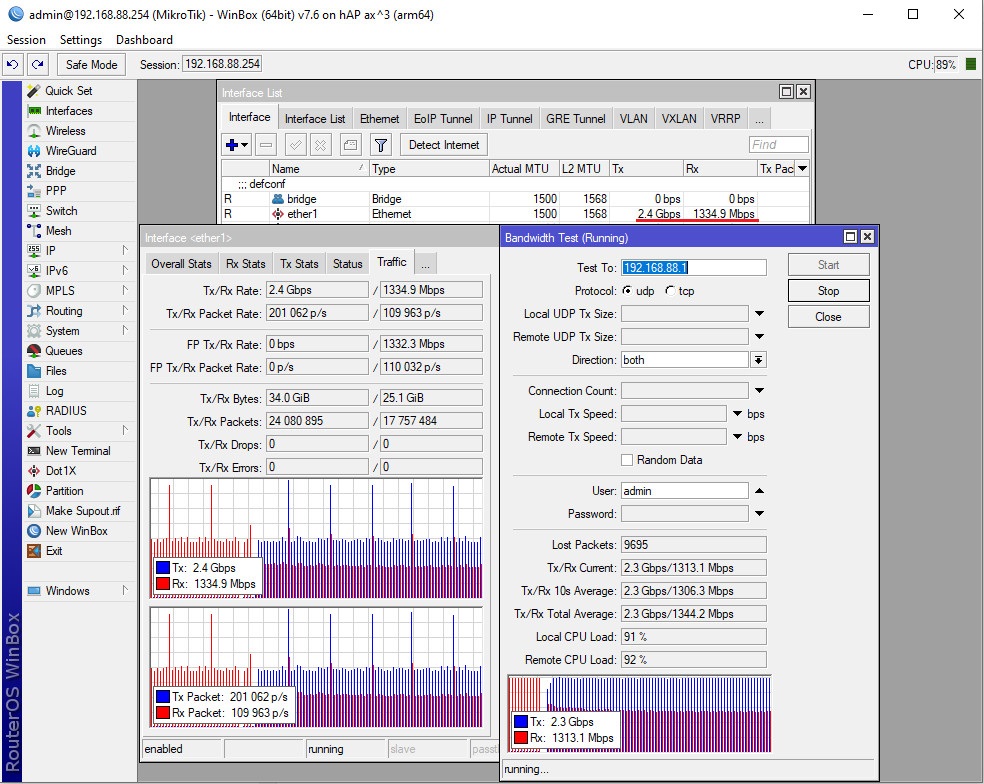Switch to the Overall Stats tab
This screenshot has height=784, width=984.
pyautogui.click(x=181, y=264)
